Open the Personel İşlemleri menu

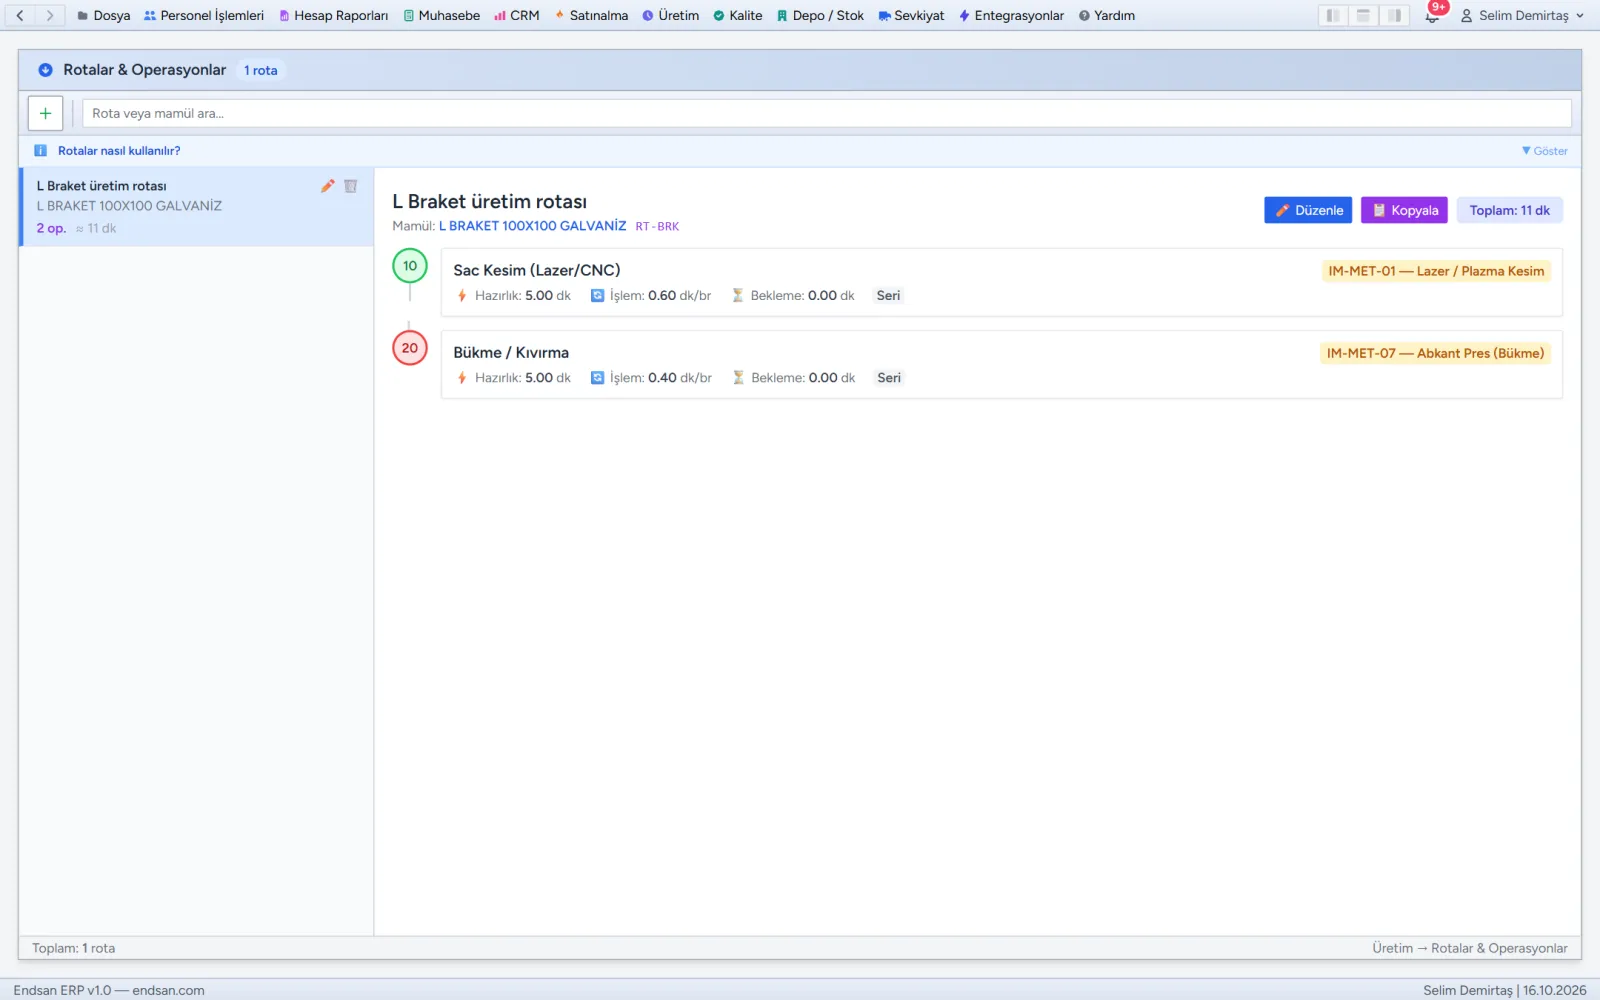click(x=204, y=15)
